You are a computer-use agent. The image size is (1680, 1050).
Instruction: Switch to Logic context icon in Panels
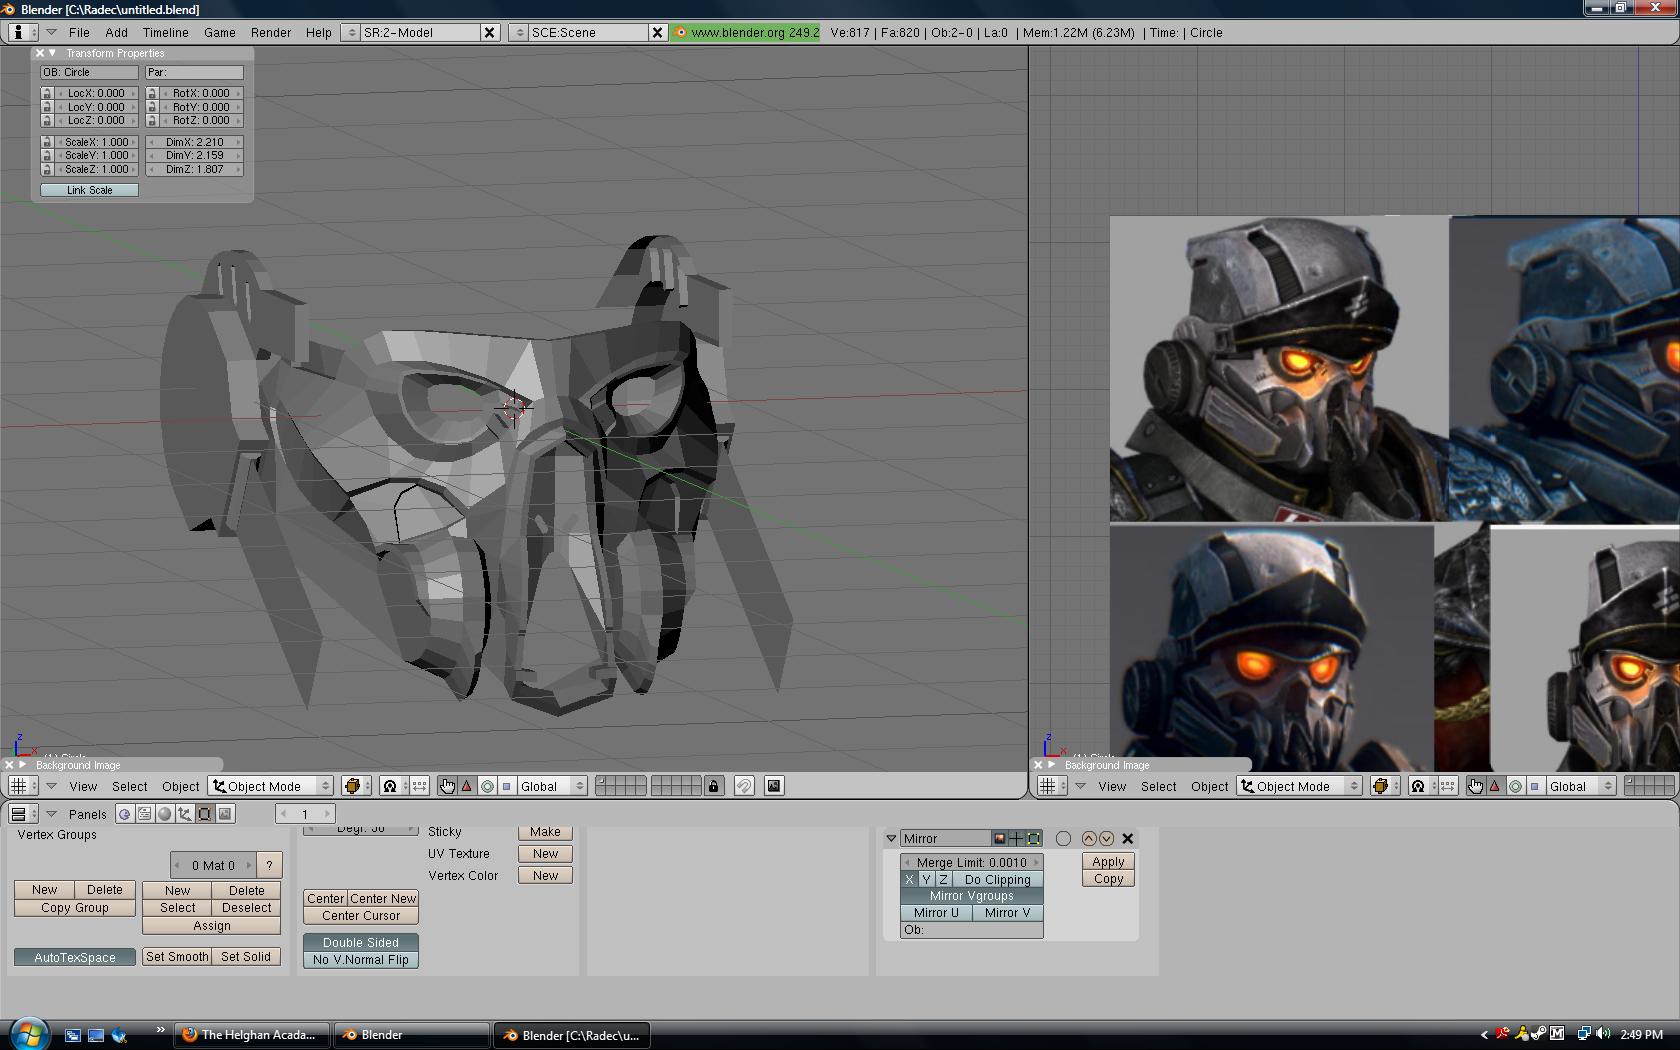point(125,814)
